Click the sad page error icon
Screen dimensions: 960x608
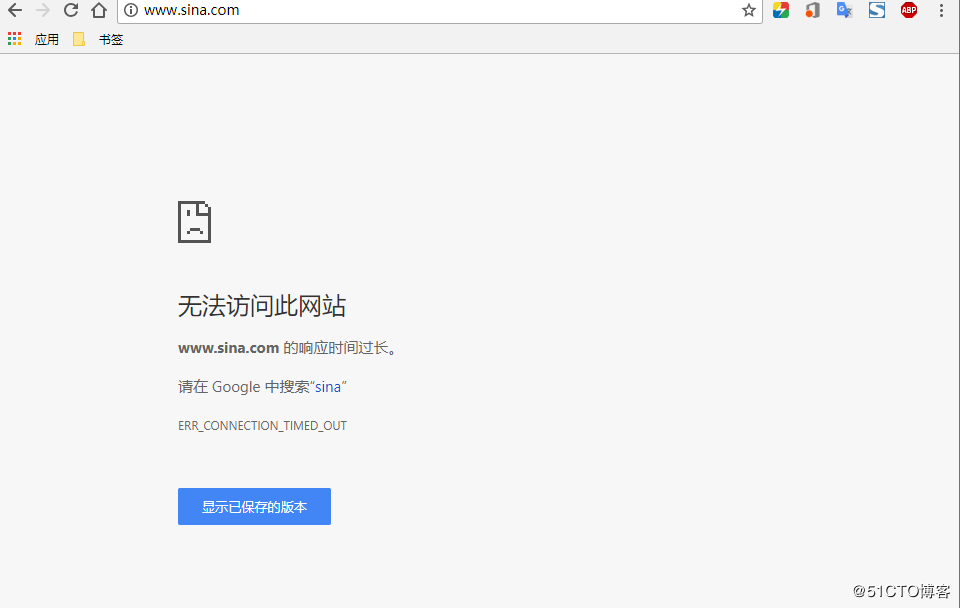[x=194, y=222]
